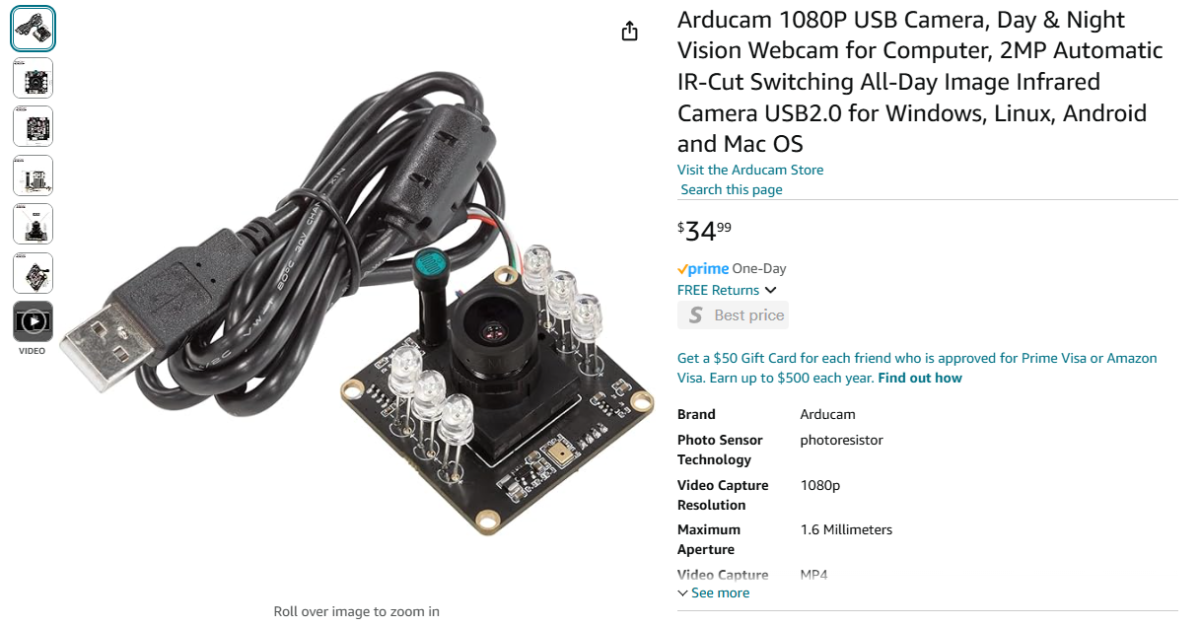Visit the Arducam Store link

click(750, 170)
